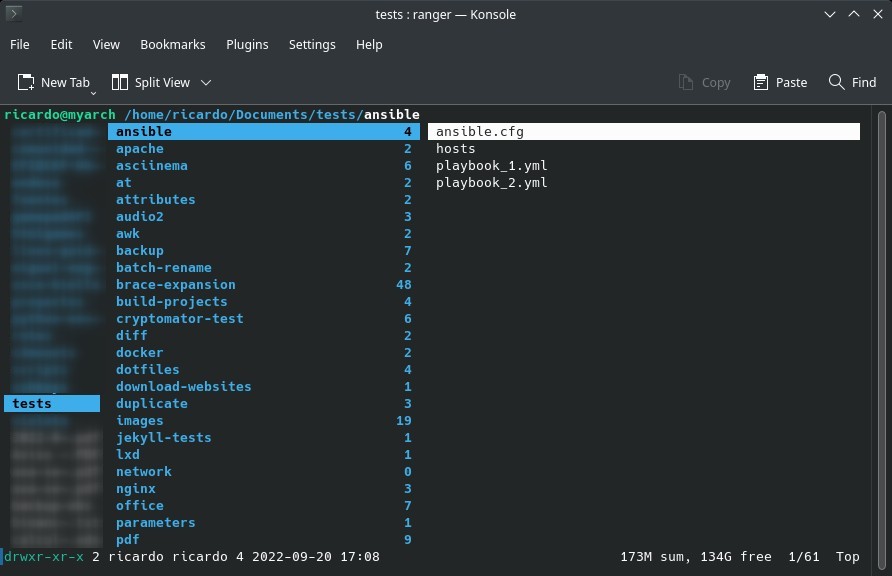Image resolution: width=892 pixels, height=576 pixels.
Task: Open the View menu
Action: [x=106, y=44]
